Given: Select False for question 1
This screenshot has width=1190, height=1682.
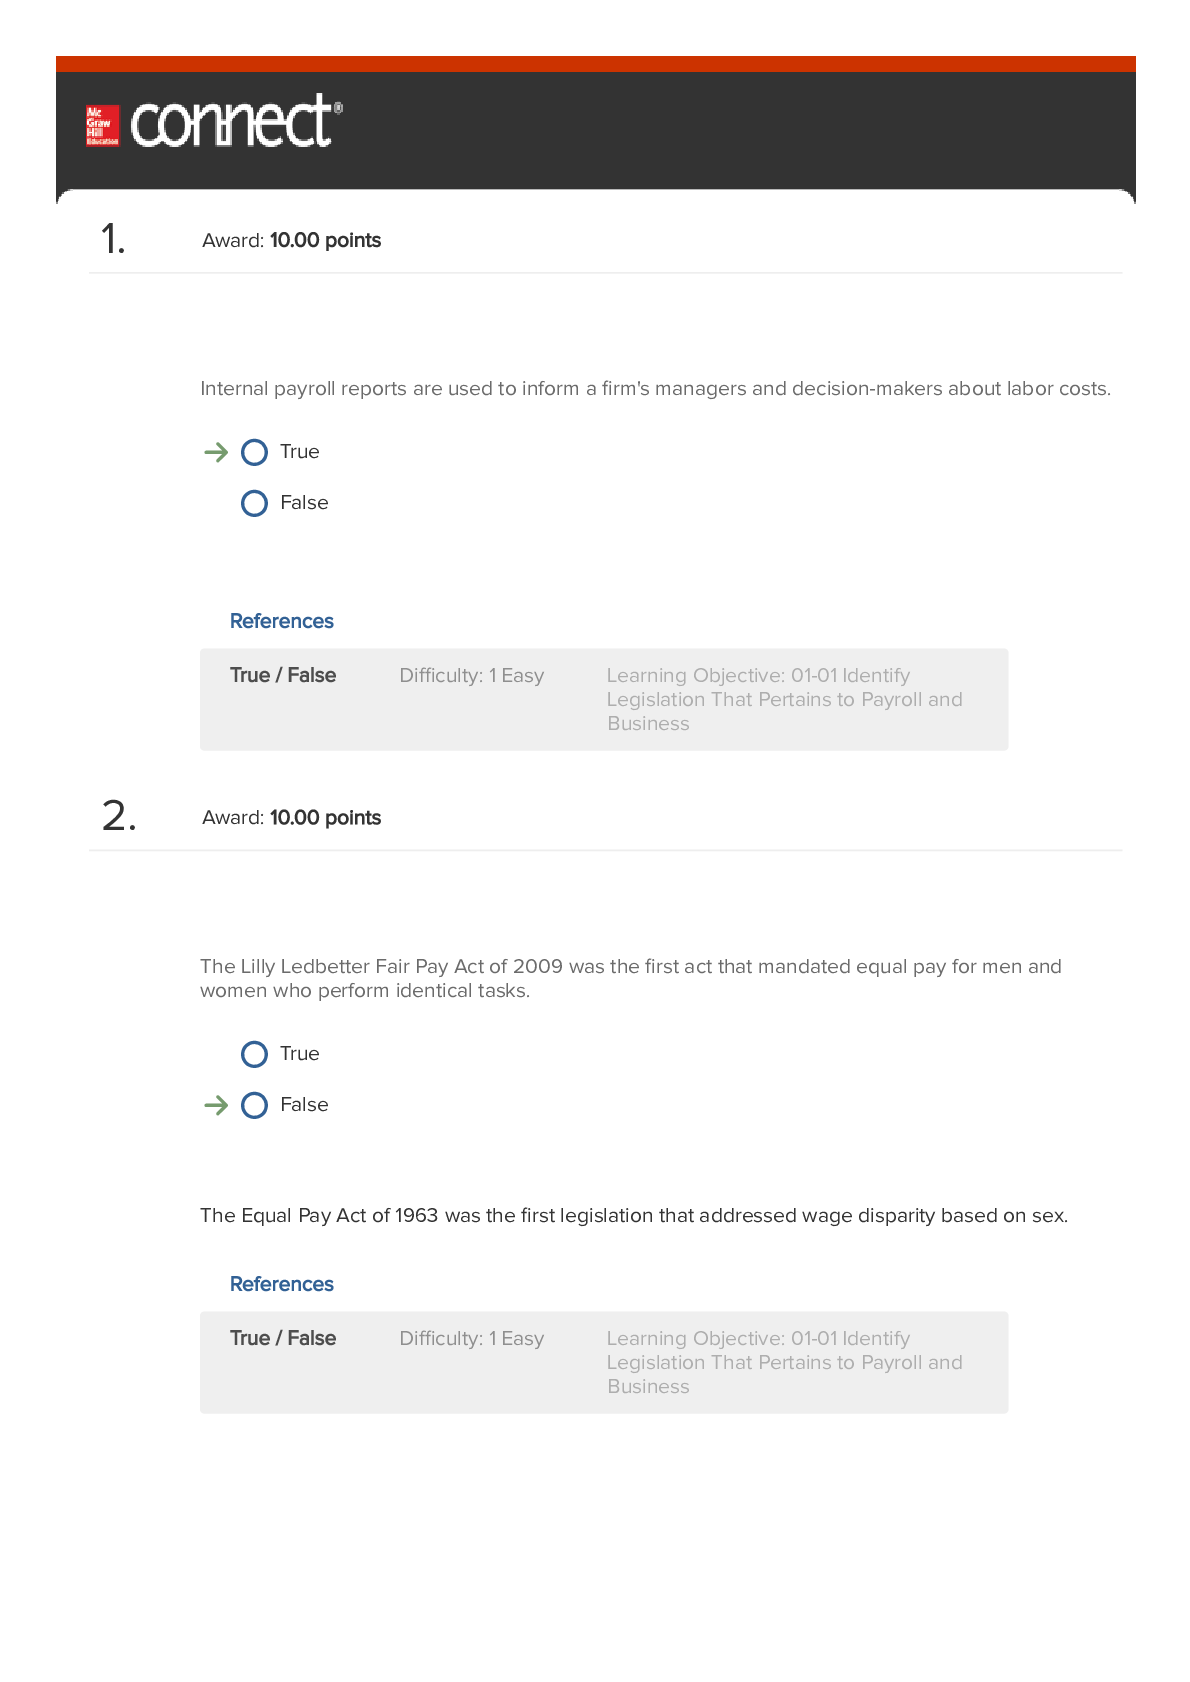Looking at the screenshot, I should click(x=254, y=503).
